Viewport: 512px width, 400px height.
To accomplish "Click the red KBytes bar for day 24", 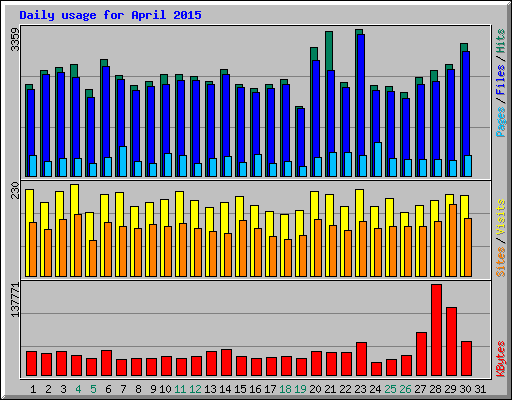I will (376, 369).
